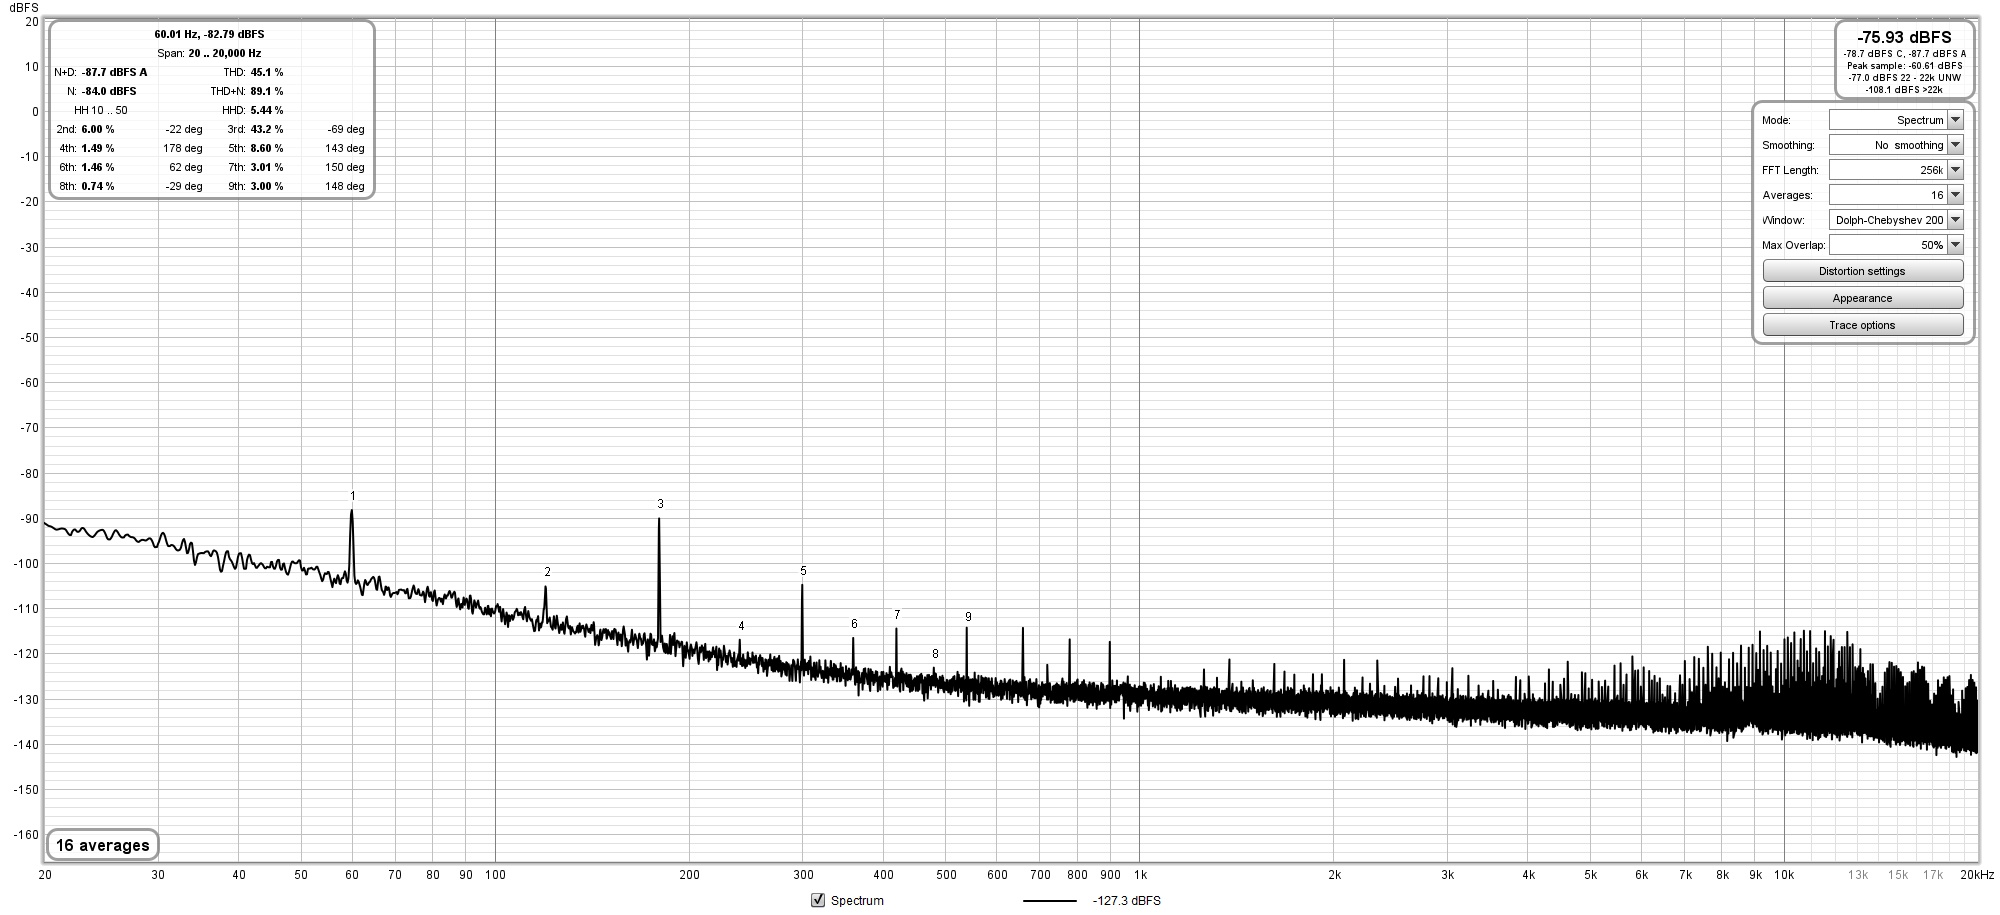Toggle the Spectrum trace checkbox
The image size is (2000, 915).
(818, 900)
